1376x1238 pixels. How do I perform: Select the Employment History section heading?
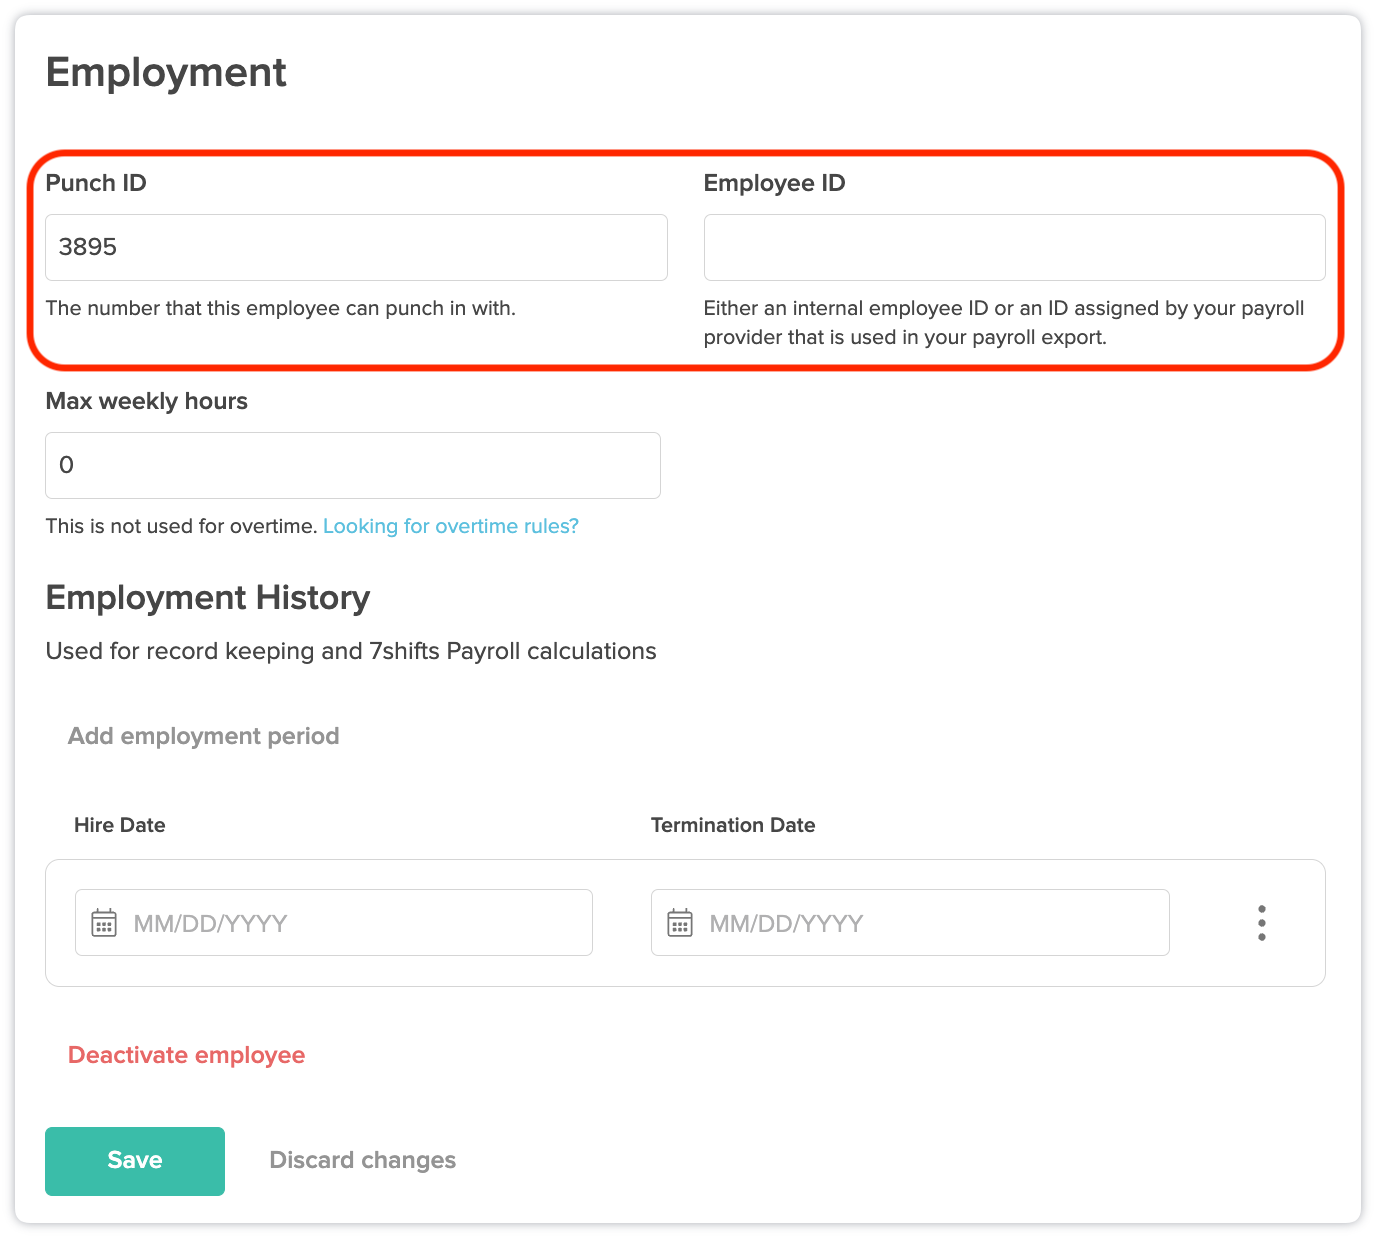[207, 597]
